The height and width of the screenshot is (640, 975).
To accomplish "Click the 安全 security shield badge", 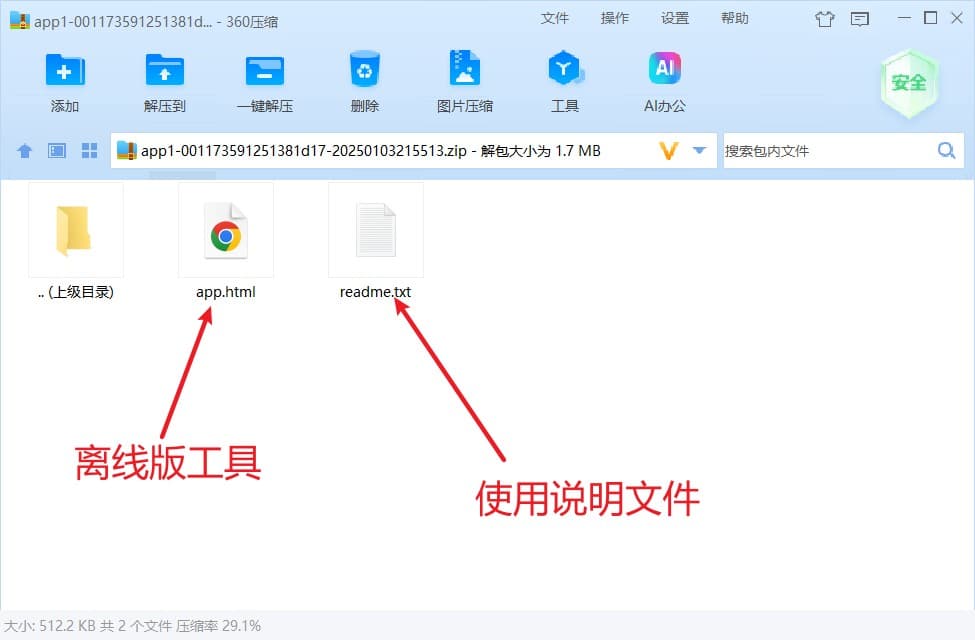I will (909, 83).
